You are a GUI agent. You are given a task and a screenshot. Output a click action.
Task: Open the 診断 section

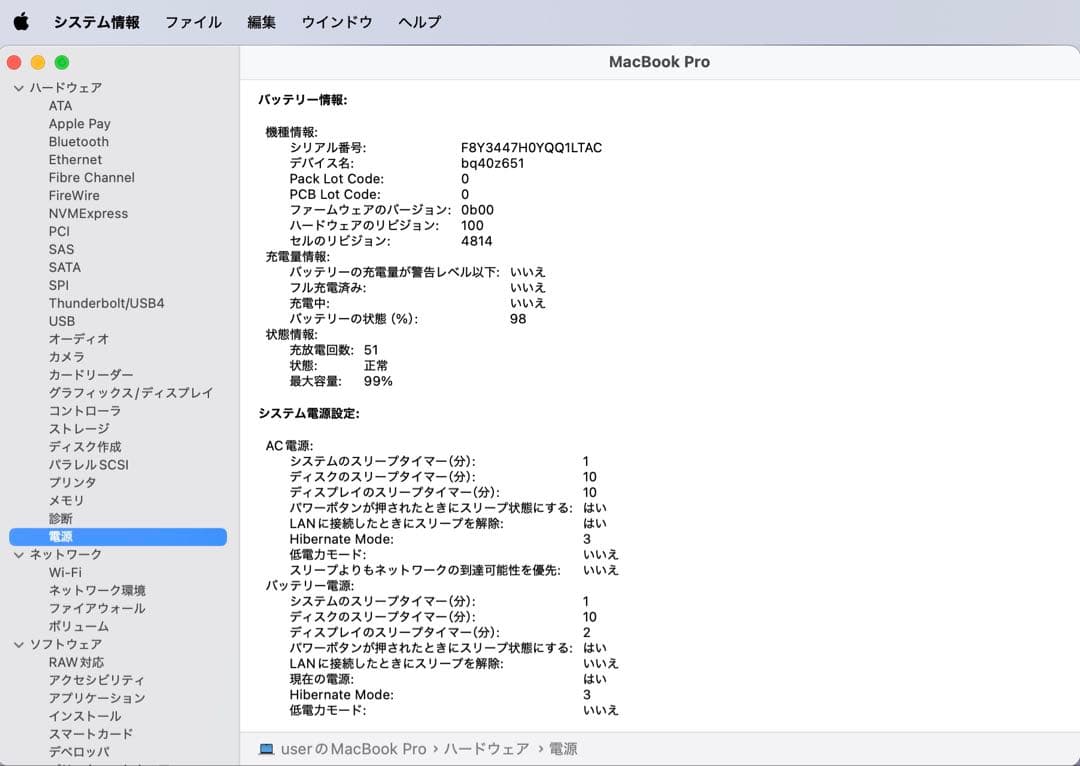pyautogui.click(x=60, y=518)
